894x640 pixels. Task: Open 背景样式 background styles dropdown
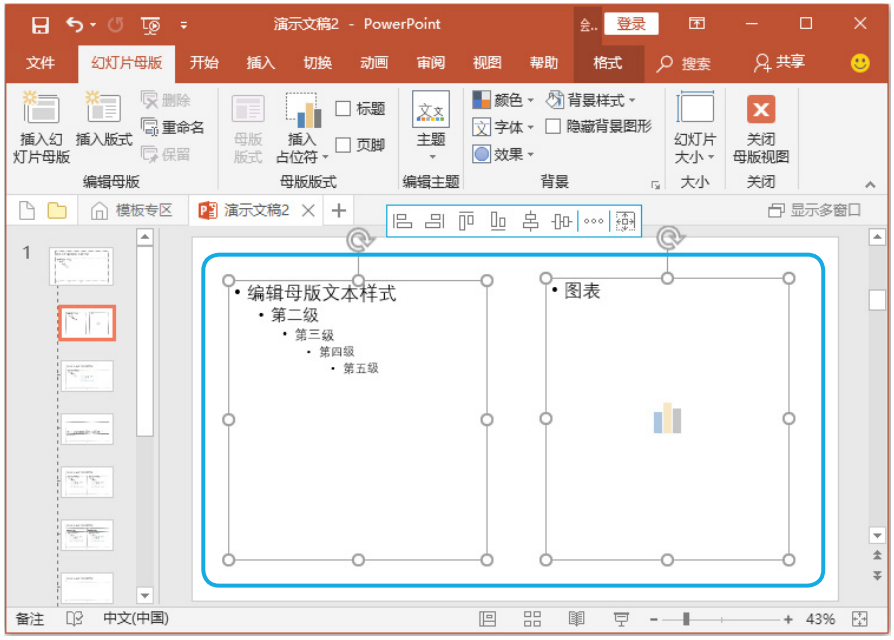point(591,100)
